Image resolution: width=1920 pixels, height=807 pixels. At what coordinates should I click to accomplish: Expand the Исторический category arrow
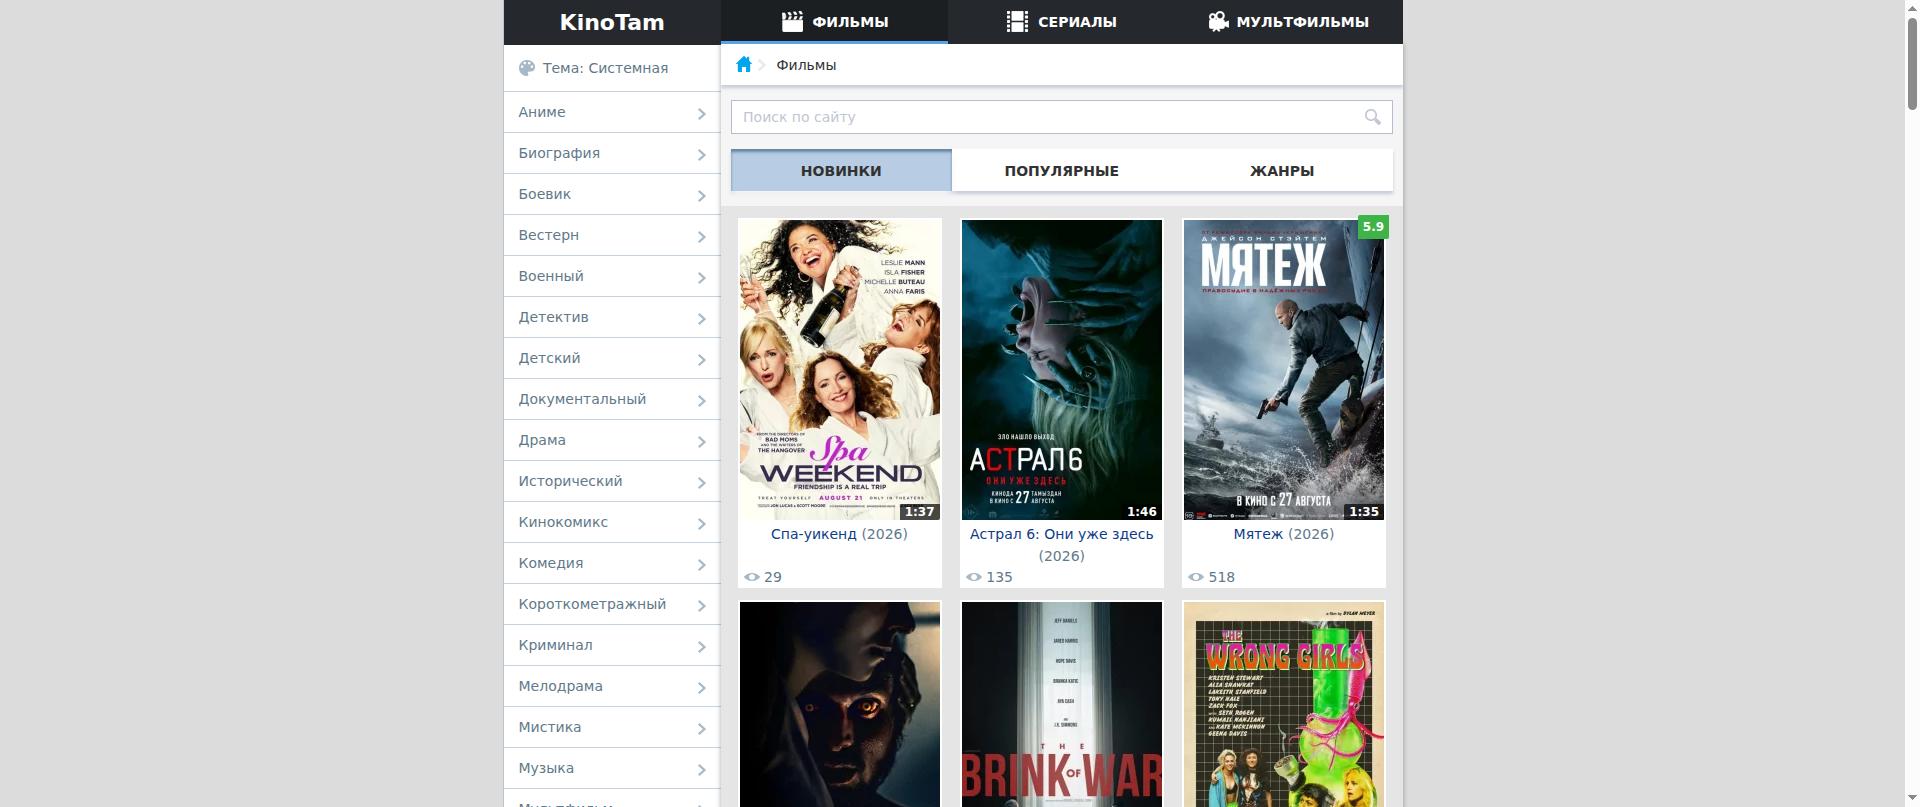click(x=701, y=482)
